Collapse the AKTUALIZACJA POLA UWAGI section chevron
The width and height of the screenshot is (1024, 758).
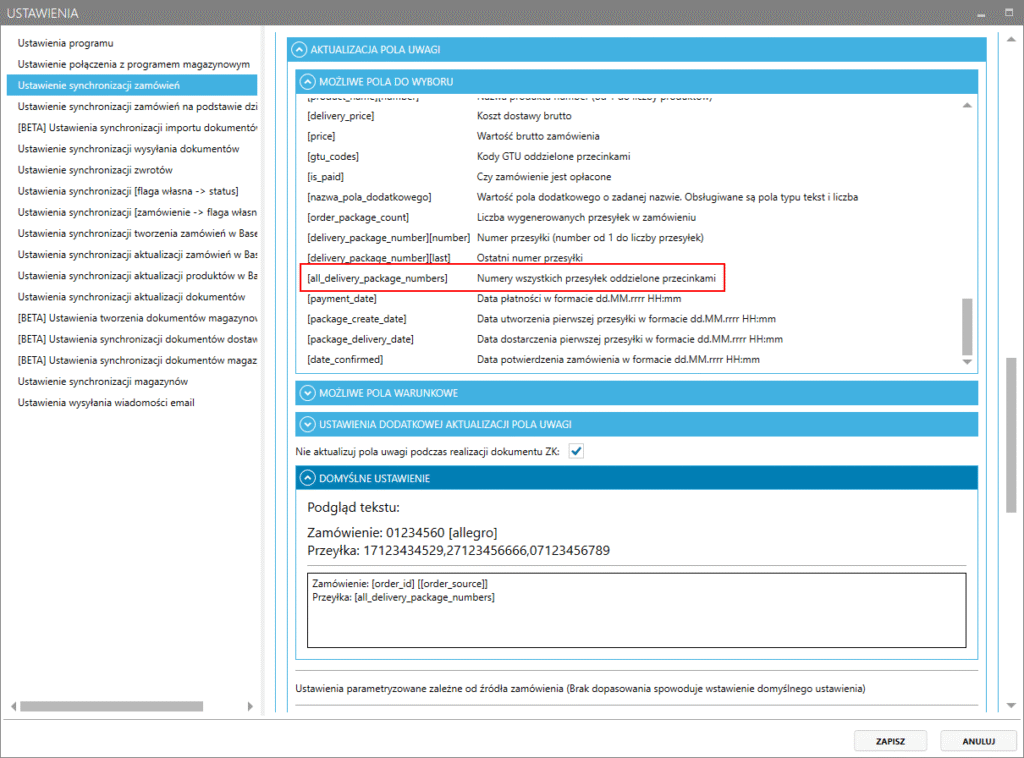pos(297,49)
